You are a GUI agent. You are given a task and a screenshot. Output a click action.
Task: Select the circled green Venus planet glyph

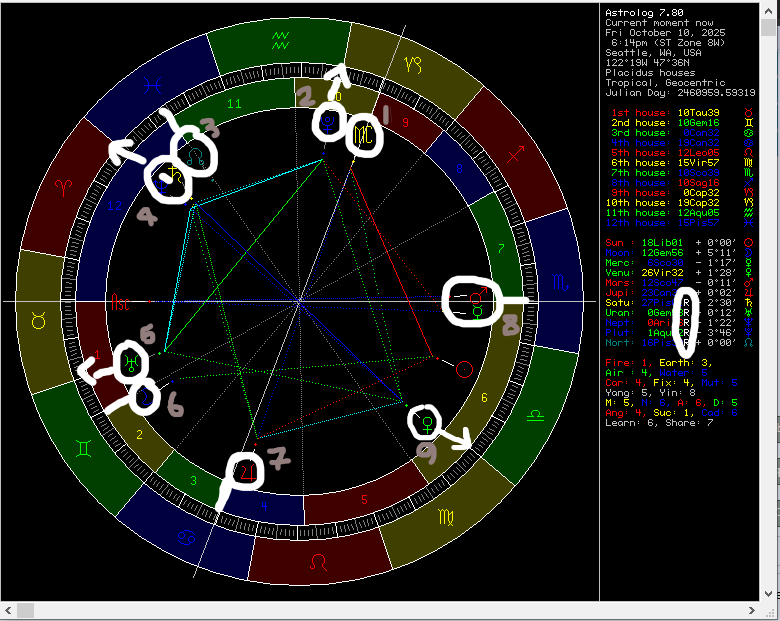(427, 417)
